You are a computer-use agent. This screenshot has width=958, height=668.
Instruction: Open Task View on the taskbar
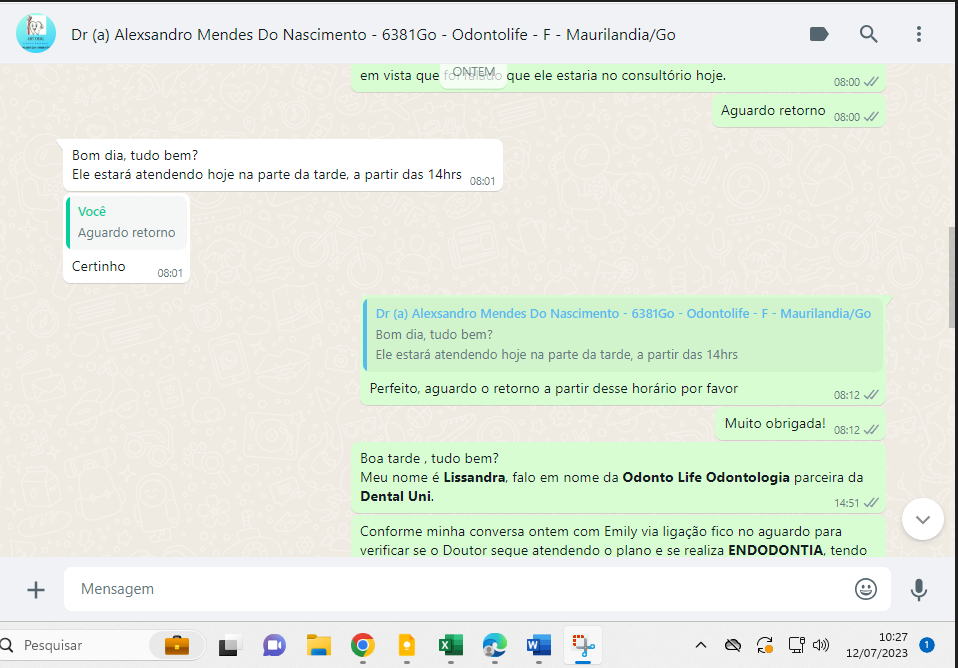coord(229,645)
